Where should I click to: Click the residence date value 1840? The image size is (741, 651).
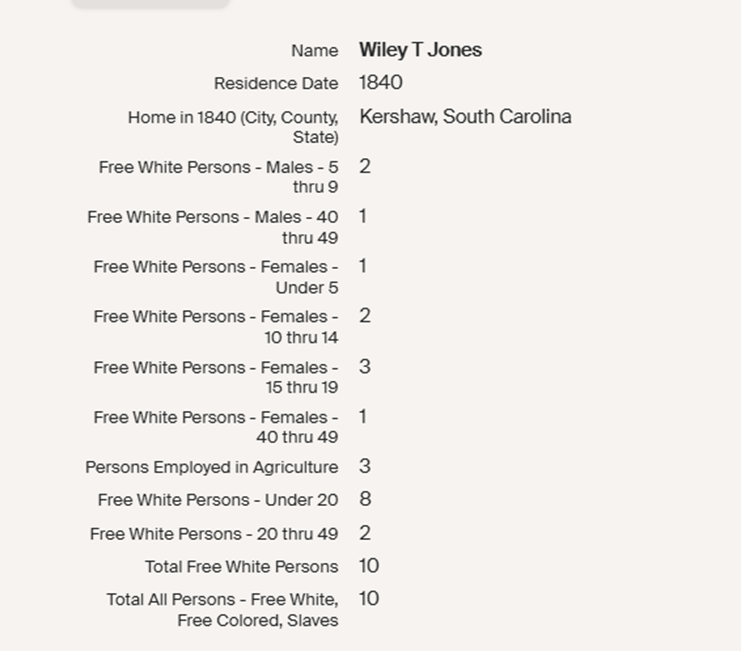[x=381, y=83]
